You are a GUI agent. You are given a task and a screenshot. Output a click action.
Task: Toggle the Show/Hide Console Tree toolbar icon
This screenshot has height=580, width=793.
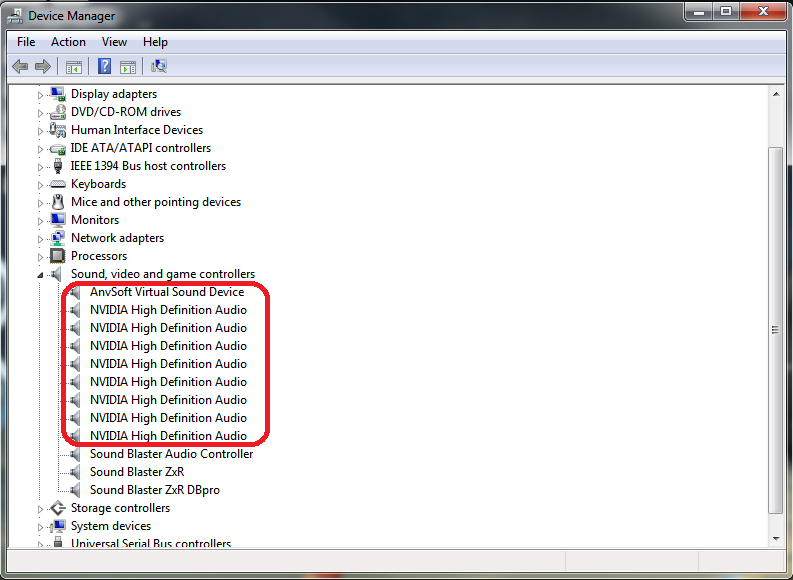pos(74,66)
